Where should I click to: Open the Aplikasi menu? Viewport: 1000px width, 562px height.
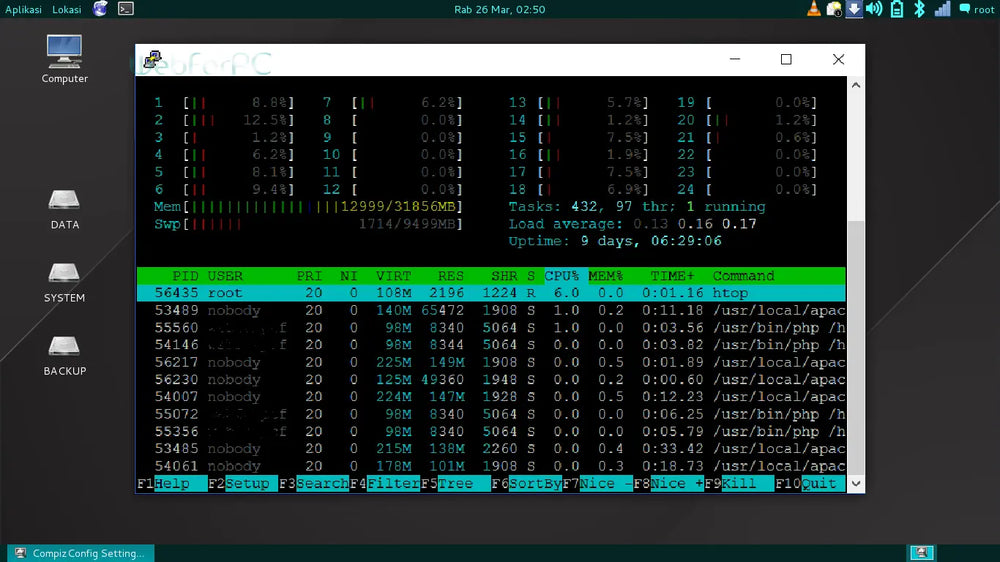click(x=24, y=10)
